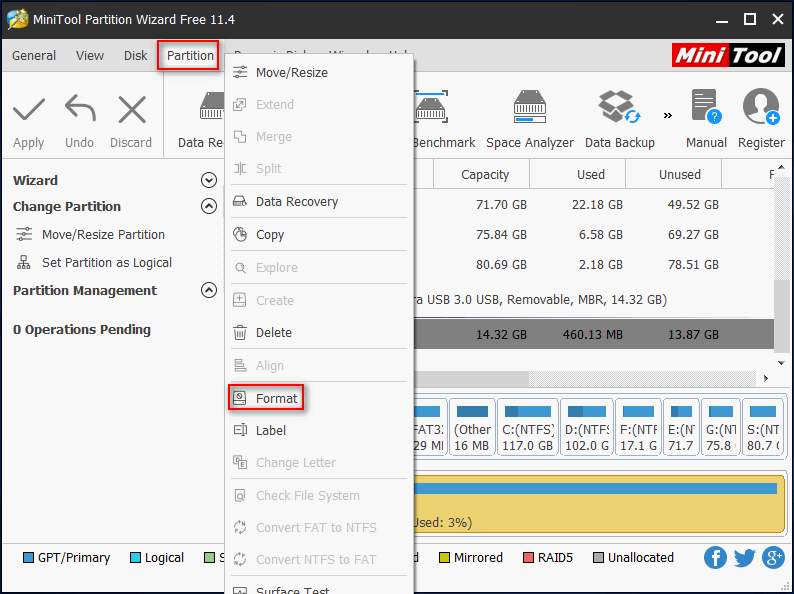
Task: Choose Convert FAT to NTFS in the menu
Action: point(319,528)
